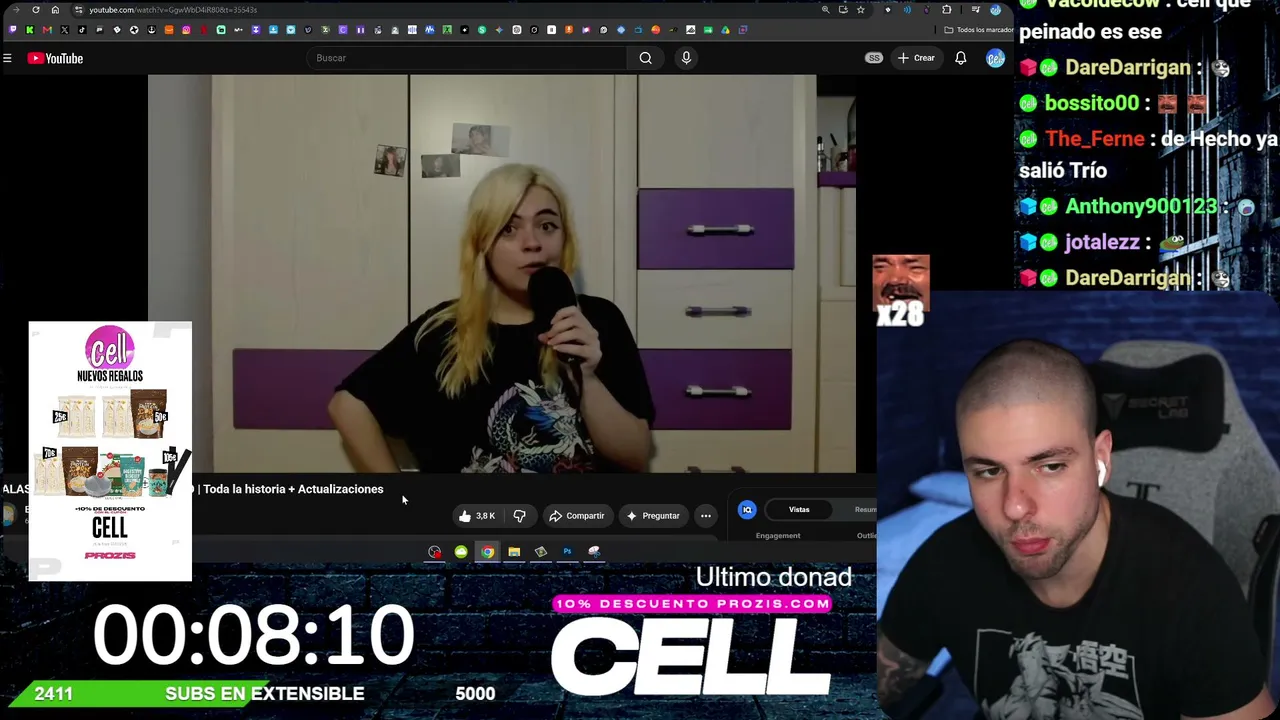Screen dimensions: 1280x720
Task: Click the video player to pause
Action: 502,273
